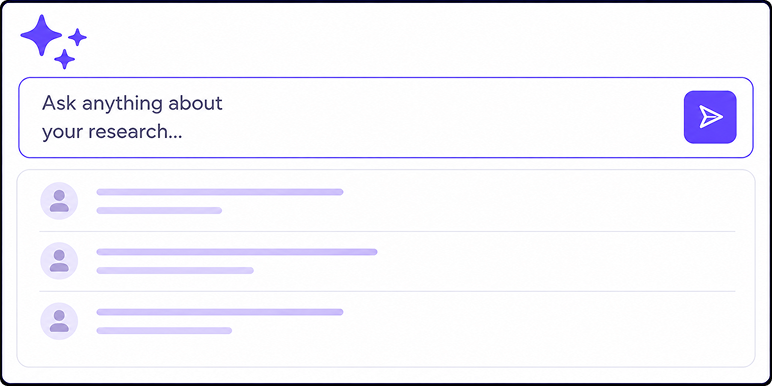
Task: Select the first user avatar icon
Action: coord(59,201)
